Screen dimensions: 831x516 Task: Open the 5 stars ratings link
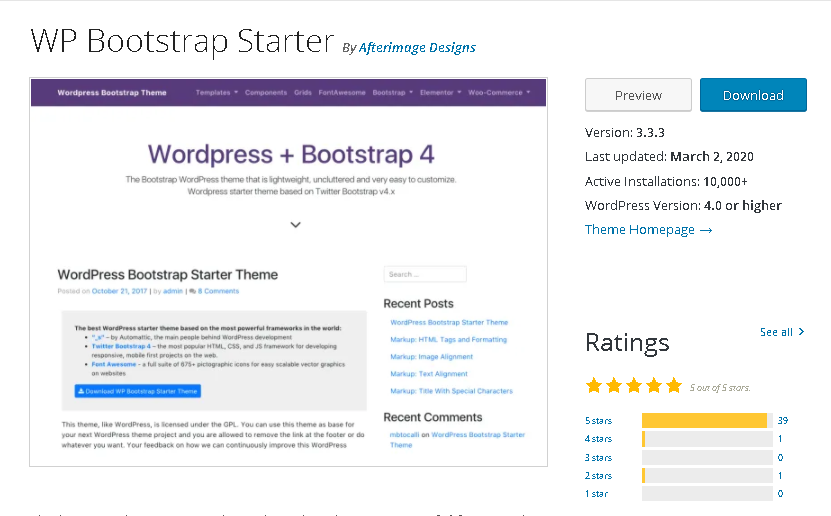[x=598, y=421]
